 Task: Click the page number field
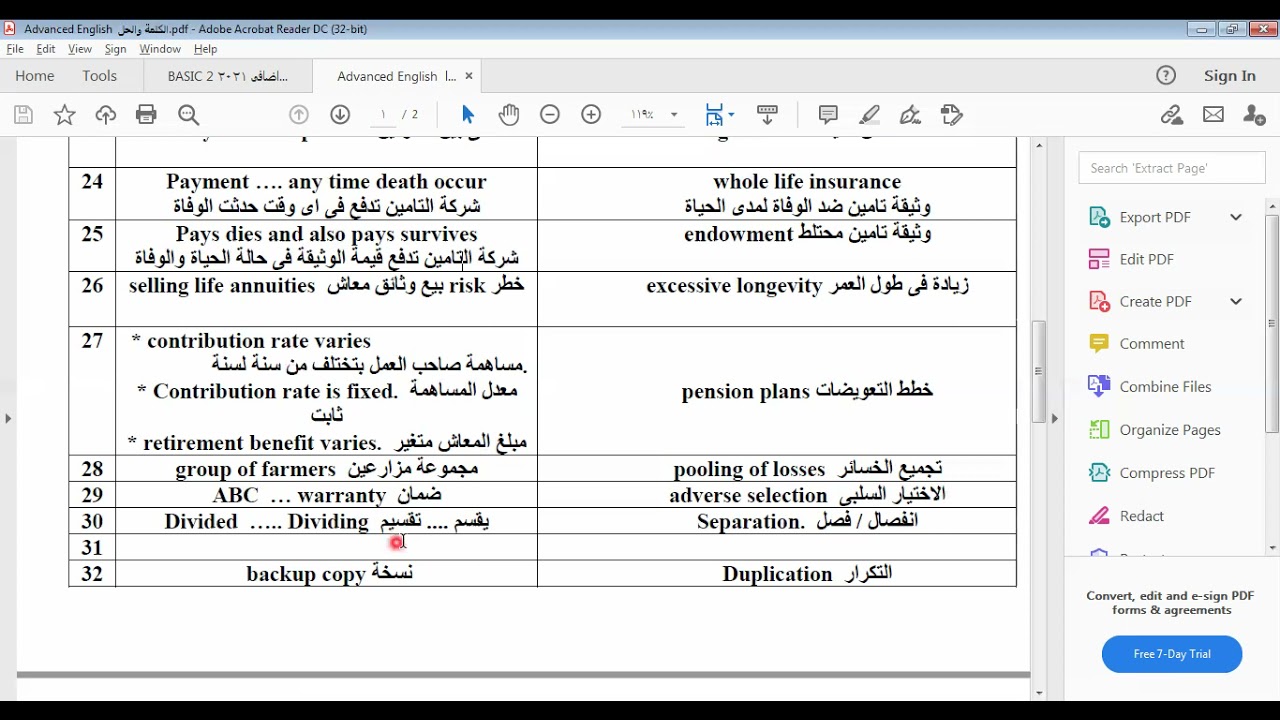click(382, 115)
